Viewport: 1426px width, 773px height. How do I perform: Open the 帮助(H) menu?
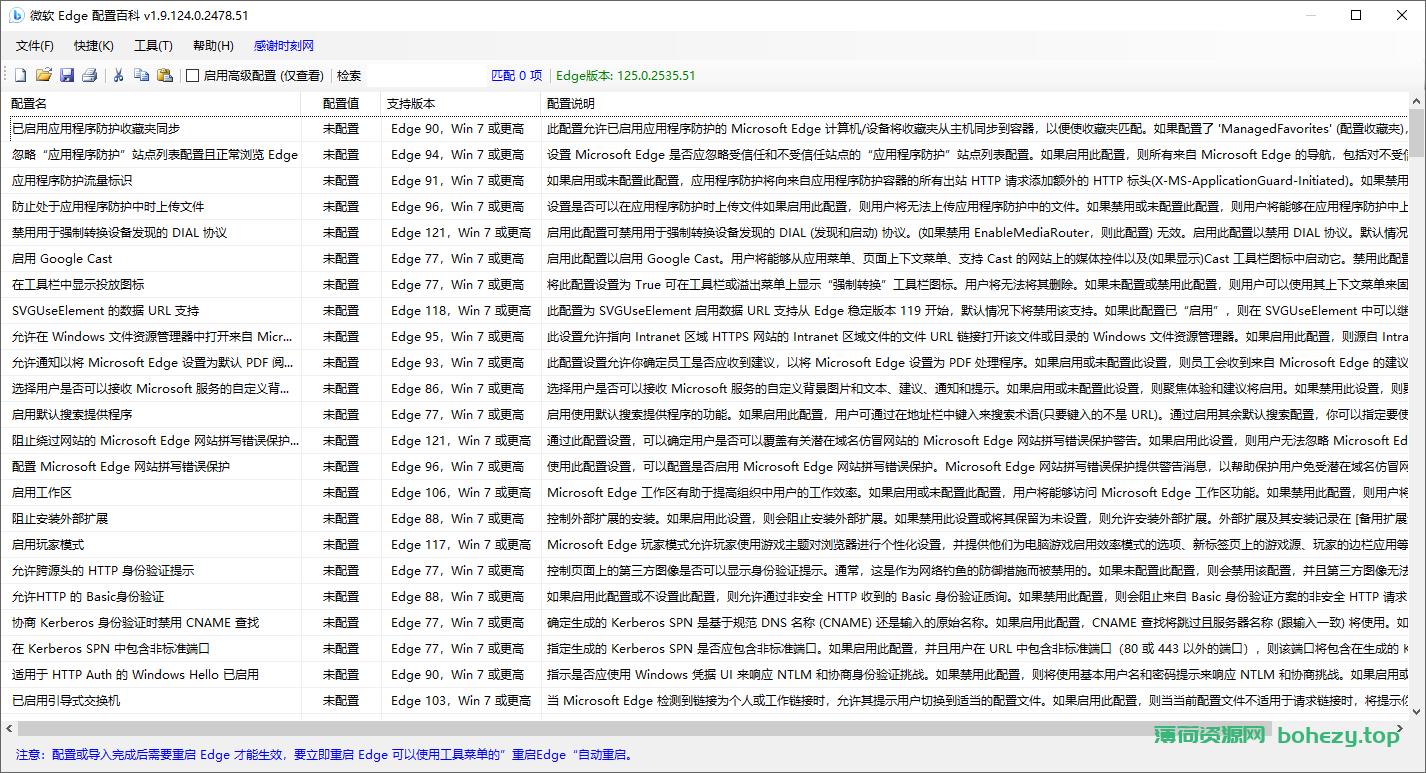click(213, 46)
